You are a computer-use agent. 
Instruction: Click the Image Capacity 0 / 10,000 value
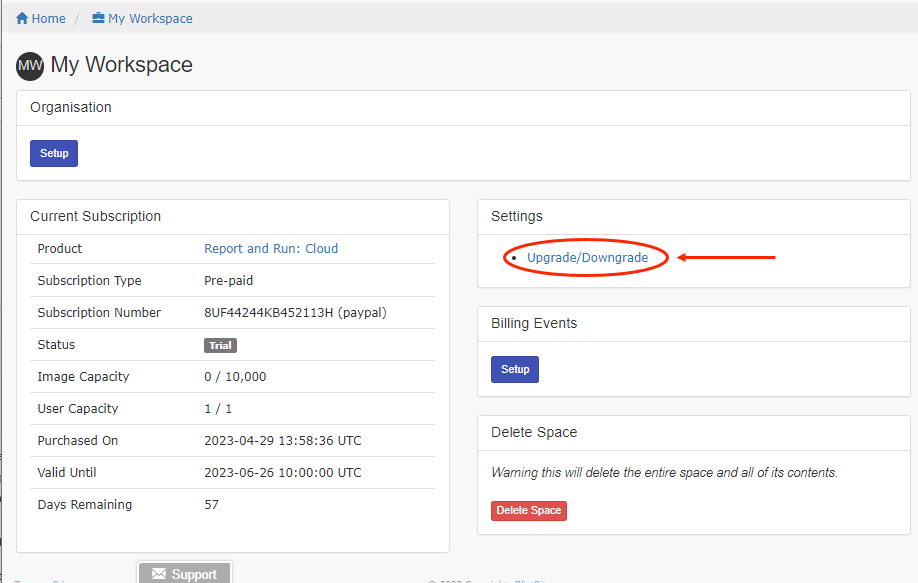pyautogui.click(x=235, y=377)
